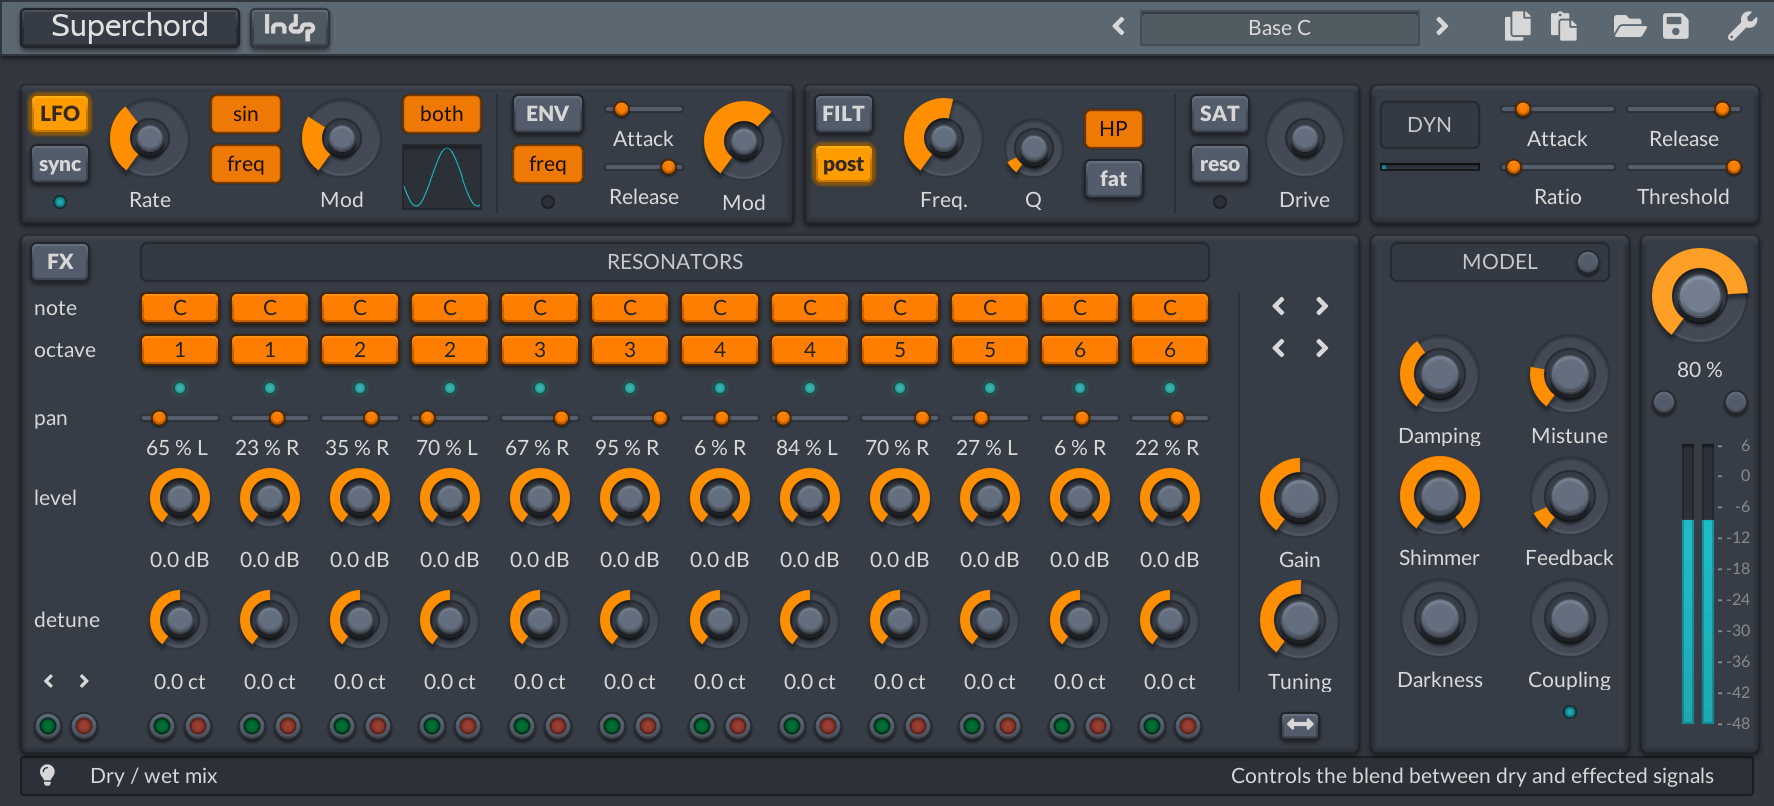Shift resonator notes left arrow
Screen dimensions: 1774x806
[x=1278, y=306]
